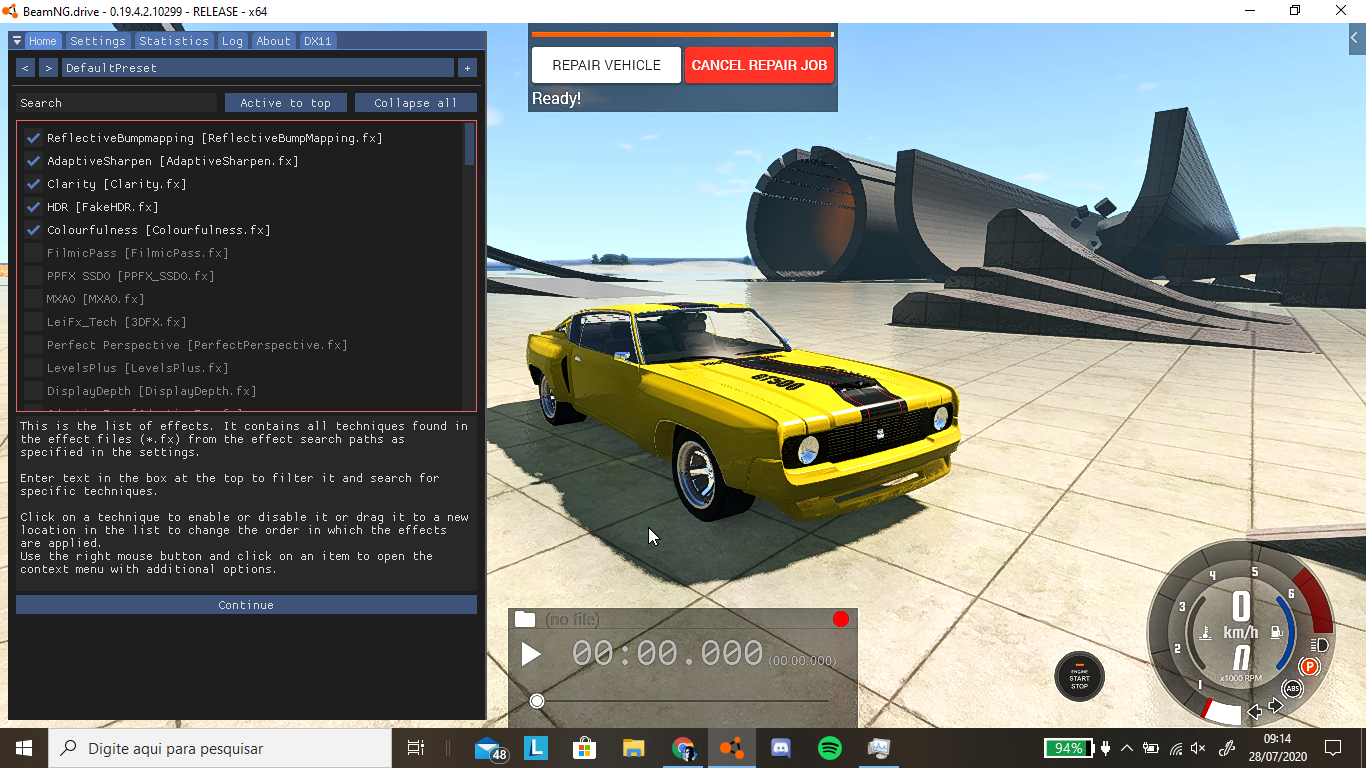The width and height of the screenshot is (1366, 768).
Task: Enable the FilmicPass effect
Action: (x=33, y=253)
